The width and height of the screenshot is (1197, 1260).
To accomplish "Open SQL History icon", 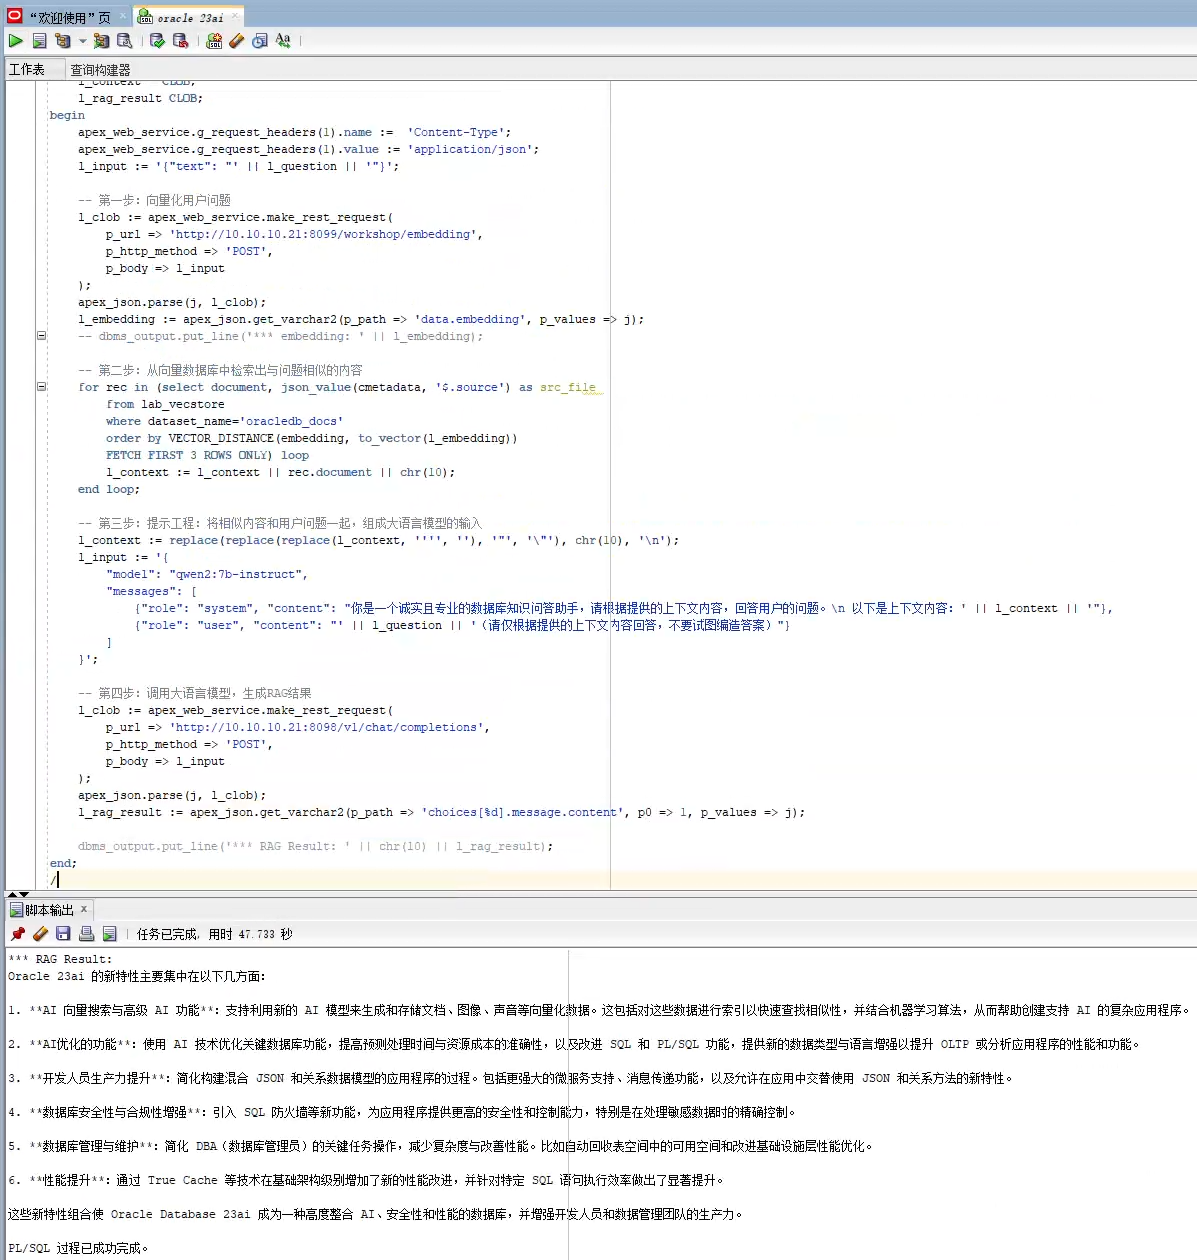I will pos(260,41).
